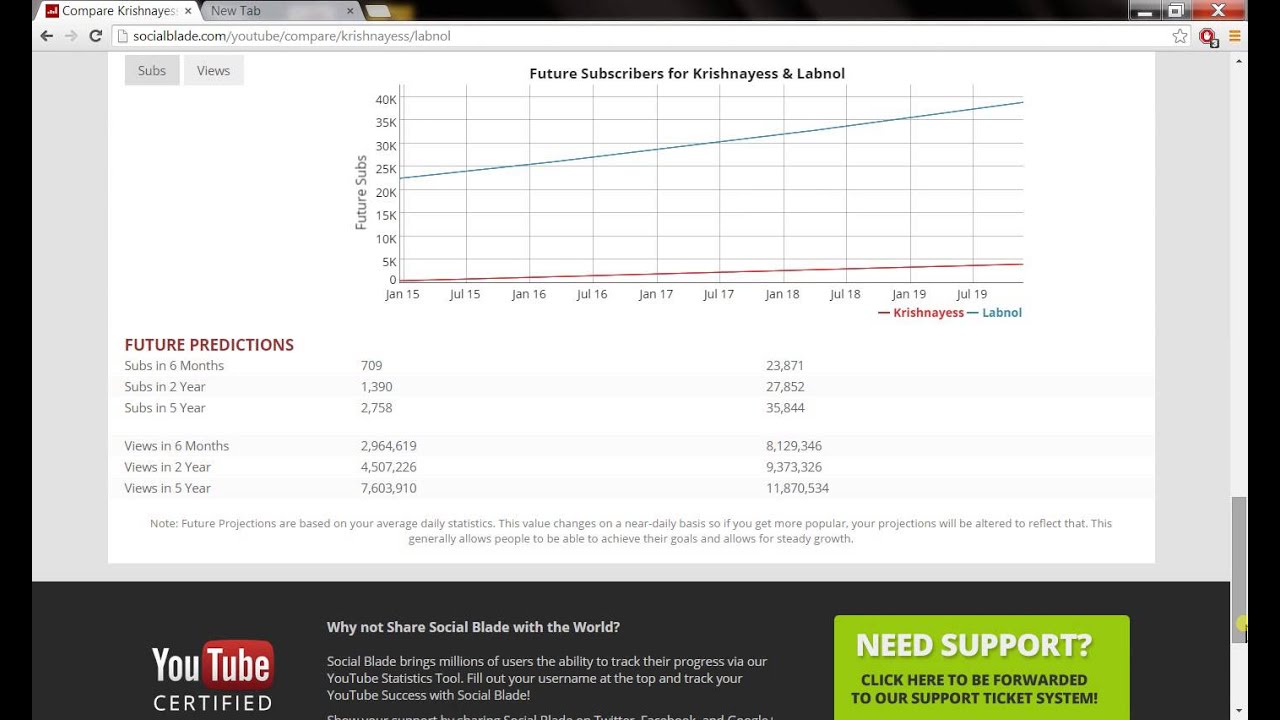Select the value 2,964,619
The image size is (1280, 720).
point(389,446)
